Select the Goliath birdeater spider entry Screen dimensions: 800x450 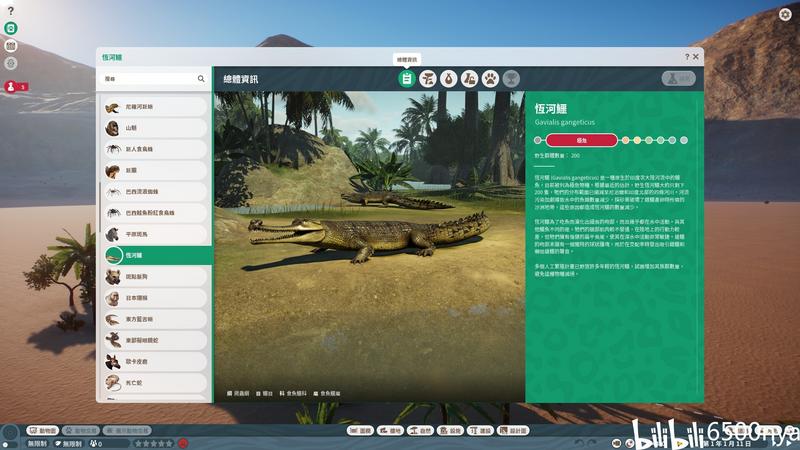tap(155, 149)
